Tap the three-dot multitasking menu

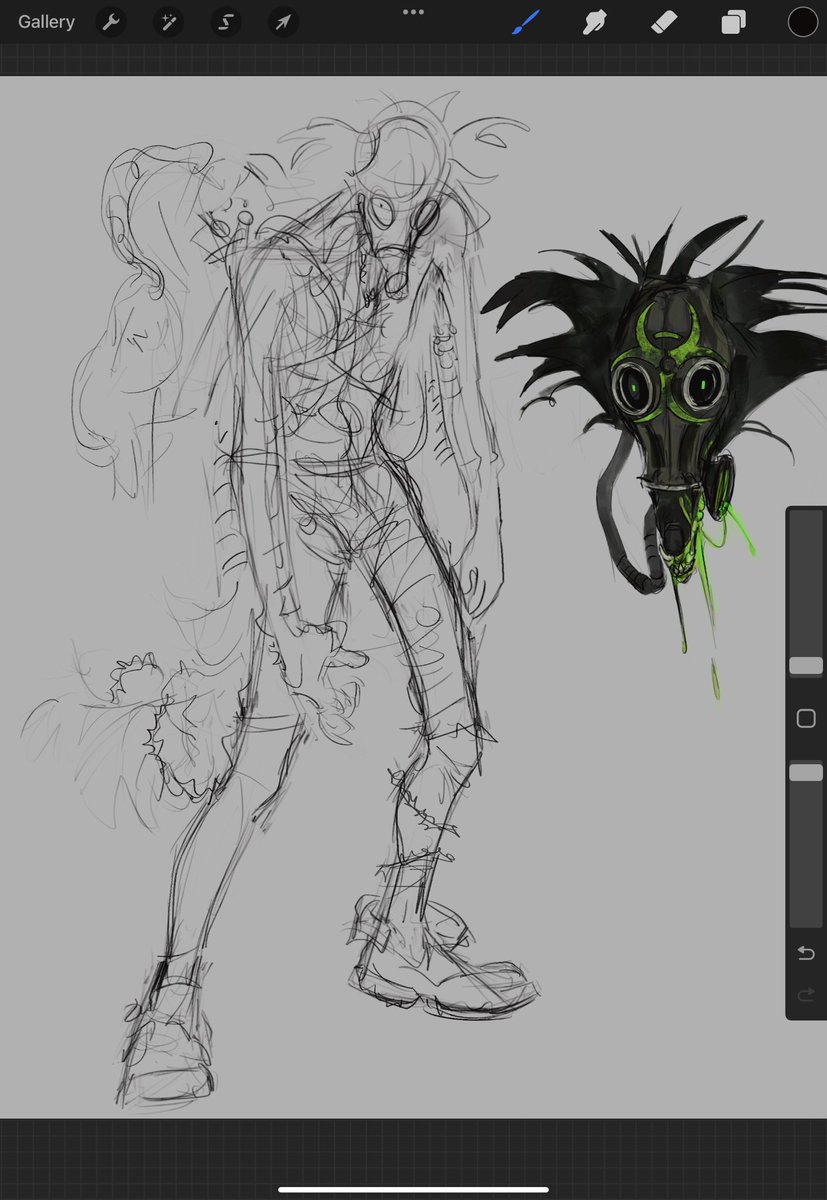coord(413,12)
